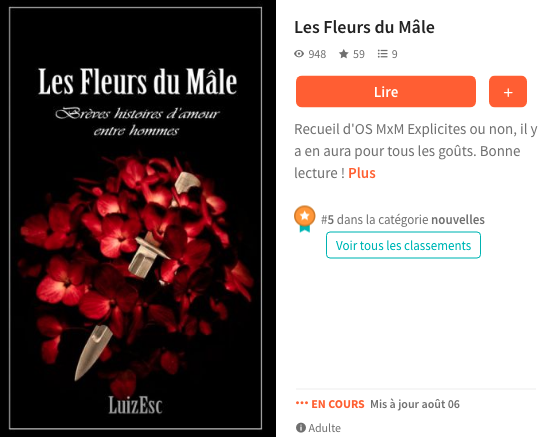
Task: Click the plus add-to-library button
Action: [x=508, y=92]
